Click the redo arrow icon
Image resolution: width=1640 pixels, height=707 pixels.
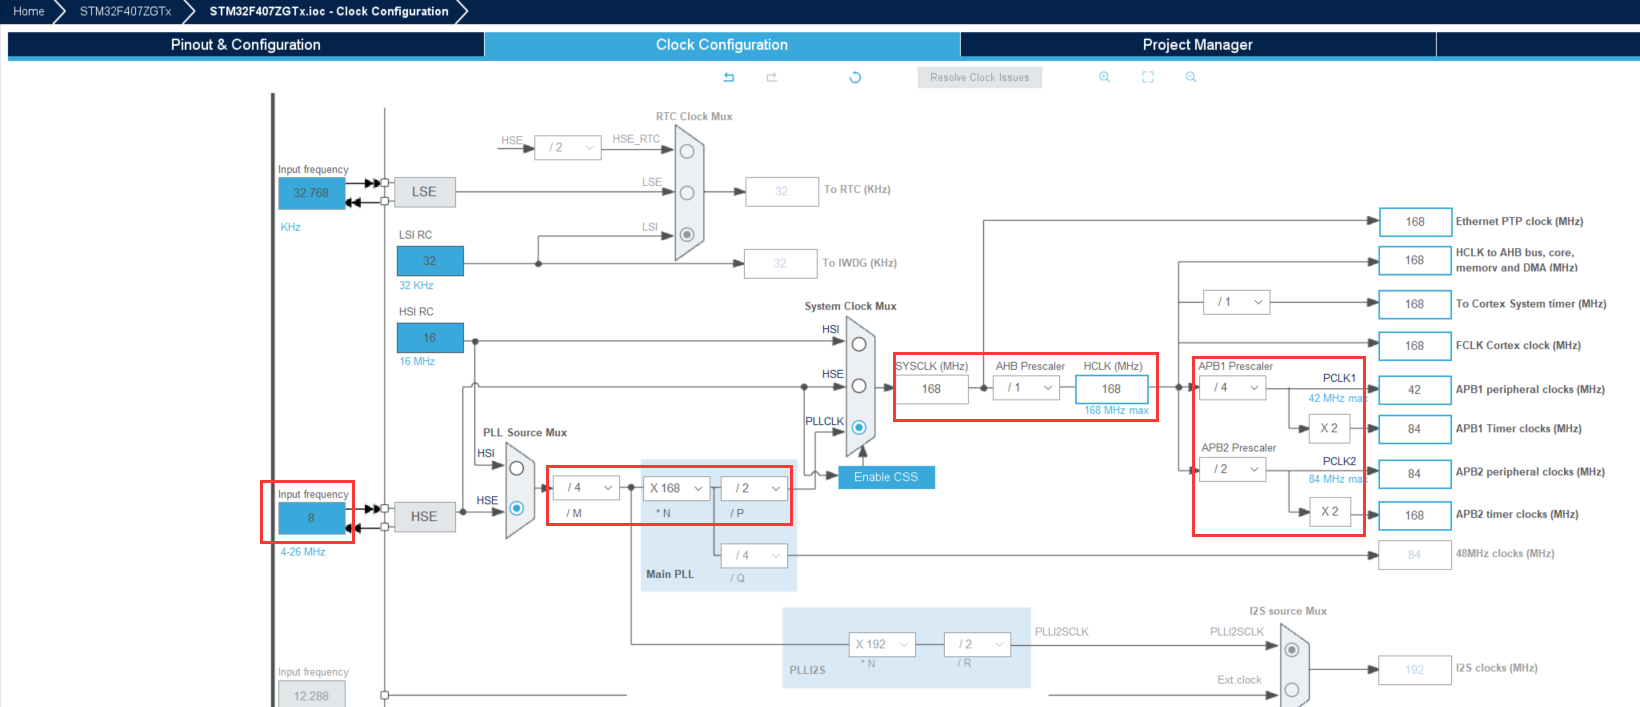pyautogui.click(x=771, y=77)
